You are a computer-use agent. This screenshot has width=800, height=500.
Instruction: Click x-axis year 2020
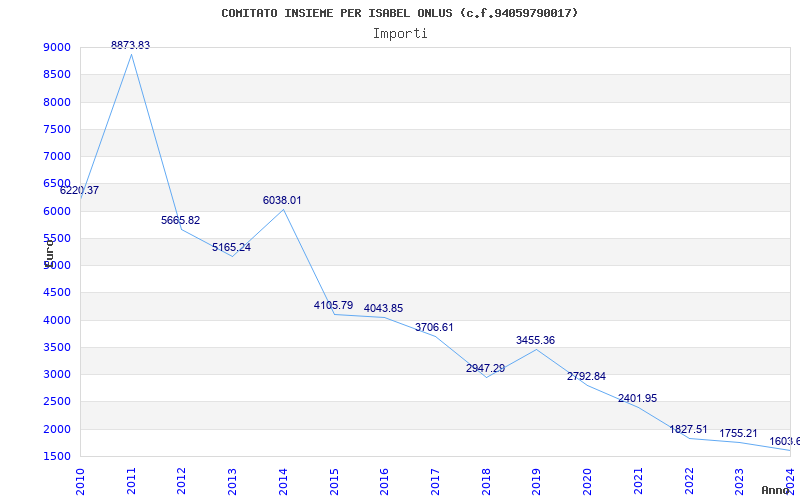[587, 481]
